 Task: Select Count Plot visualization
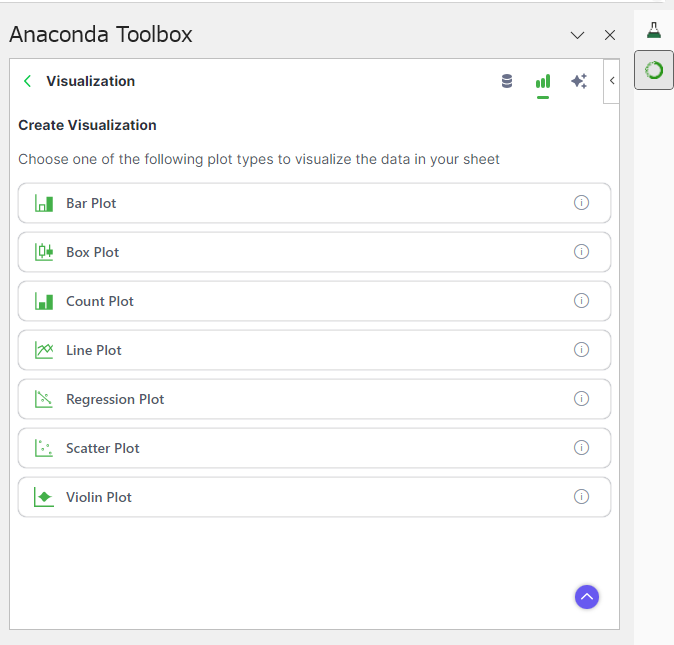click(x=314, y=301)
